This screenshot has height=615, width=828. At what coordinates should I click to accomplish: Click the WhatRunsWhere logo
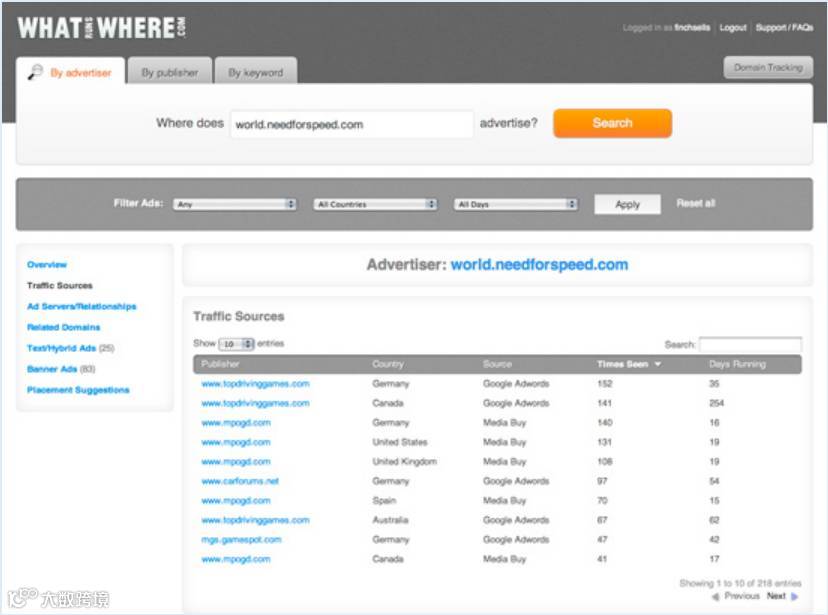pyautogui.click(x=101, y=27)
